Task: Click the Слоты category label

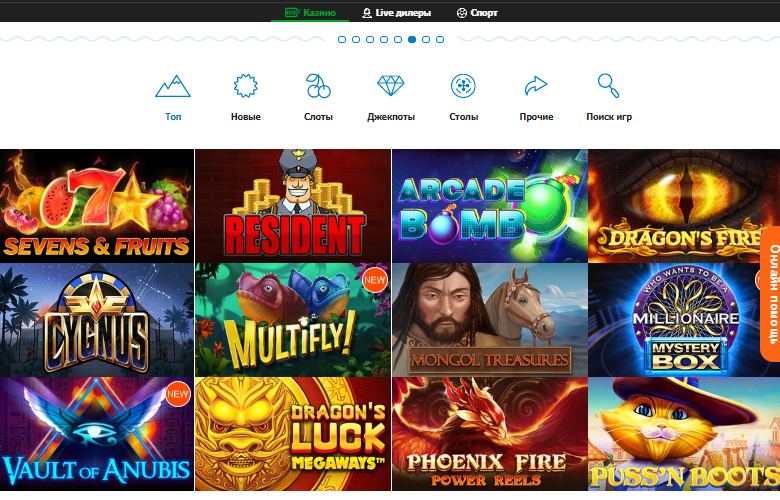Action: click(x=318, y=116)
